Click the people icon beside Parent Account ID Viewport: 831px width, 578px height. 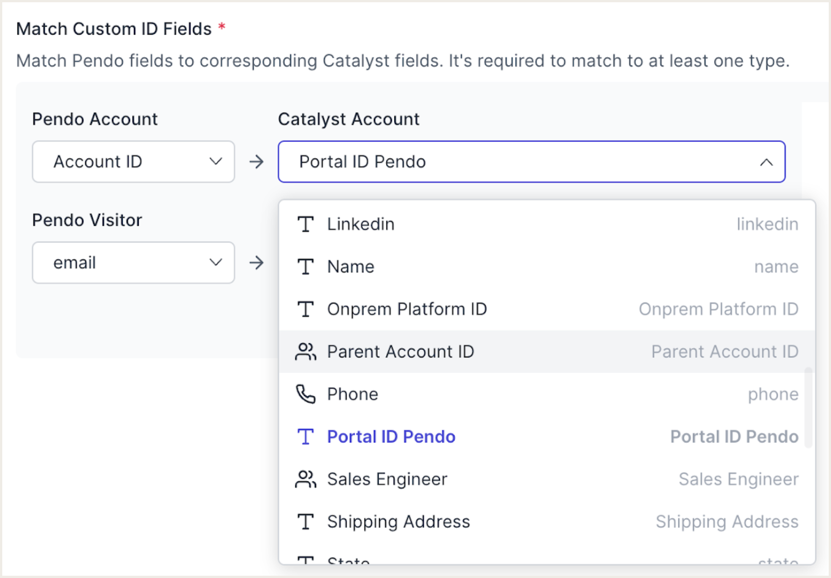[306, 352]
